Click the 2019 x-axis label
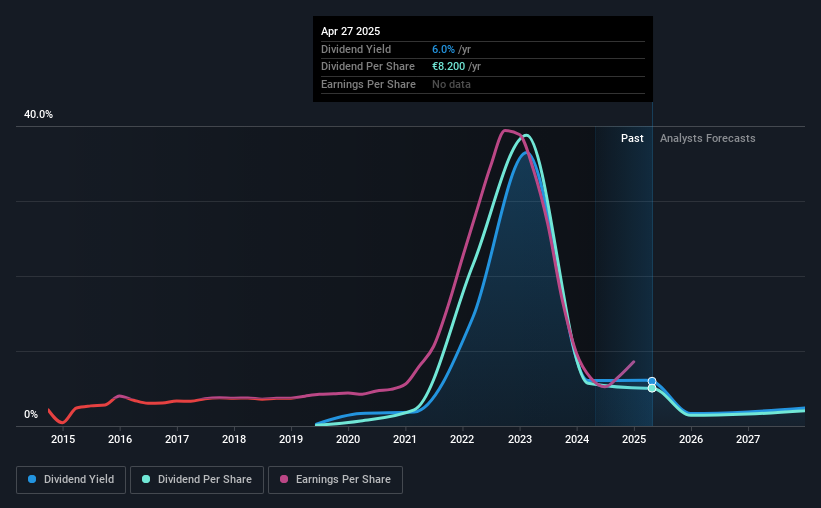 291,439
